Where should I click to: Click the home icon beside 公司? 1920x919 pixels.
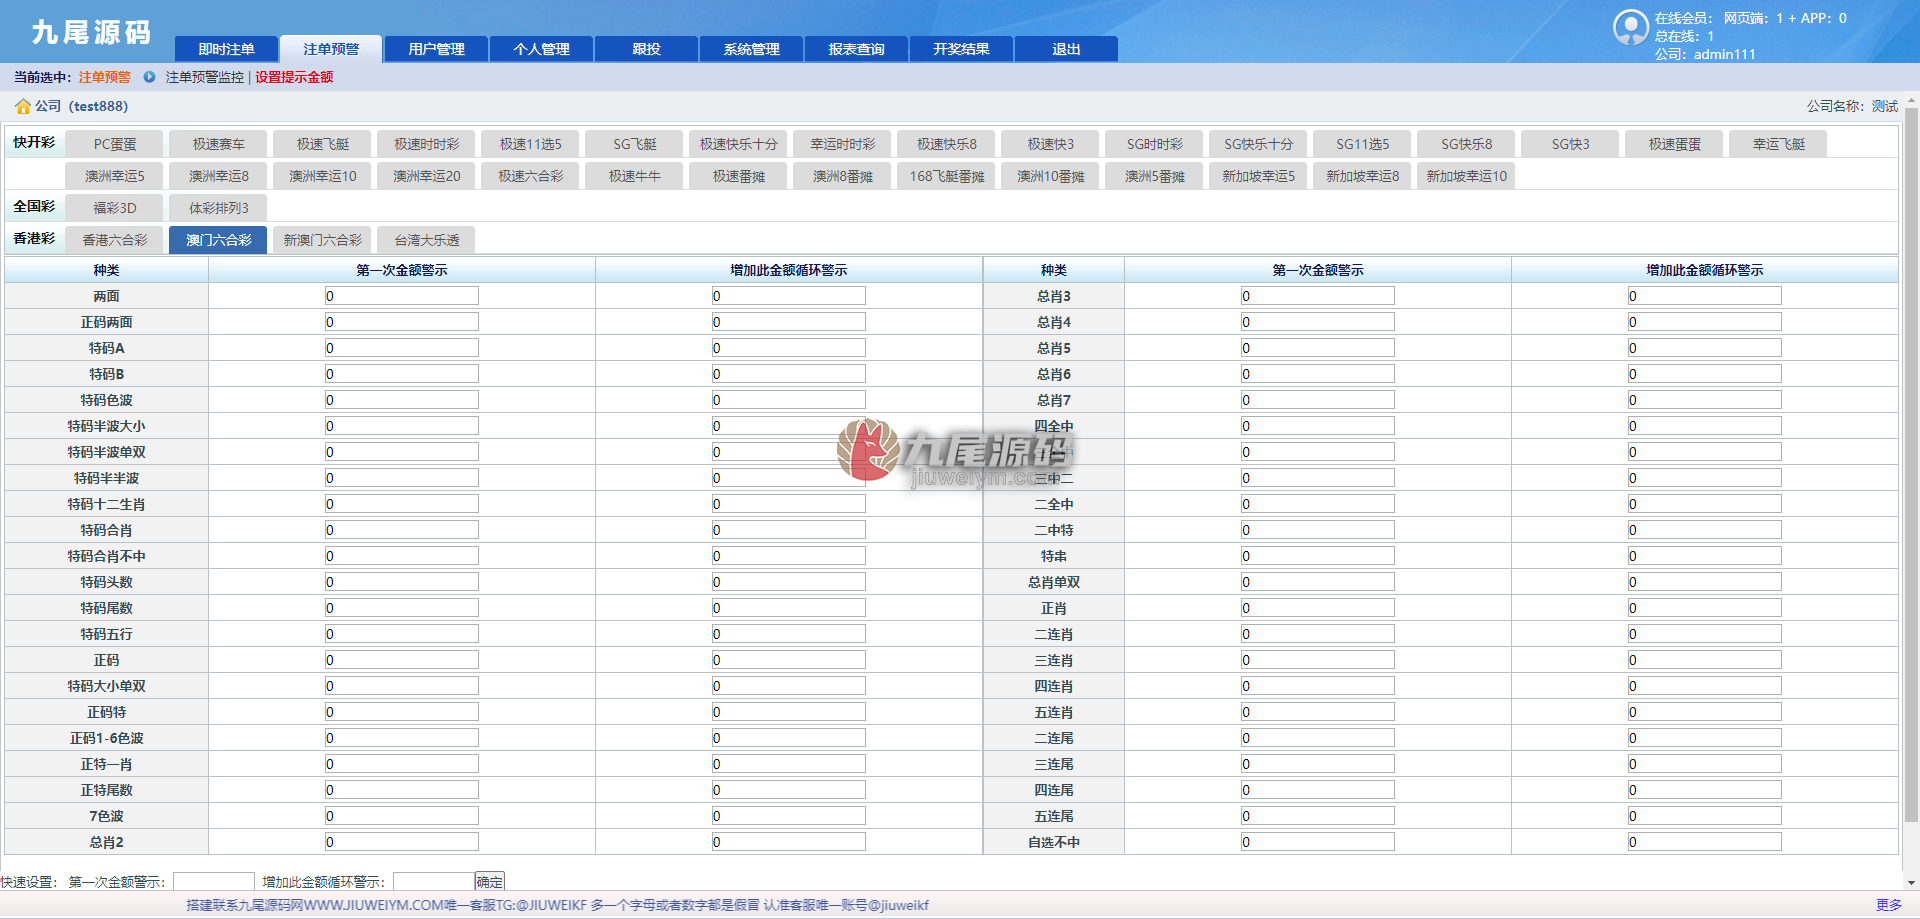coord(23,106)
